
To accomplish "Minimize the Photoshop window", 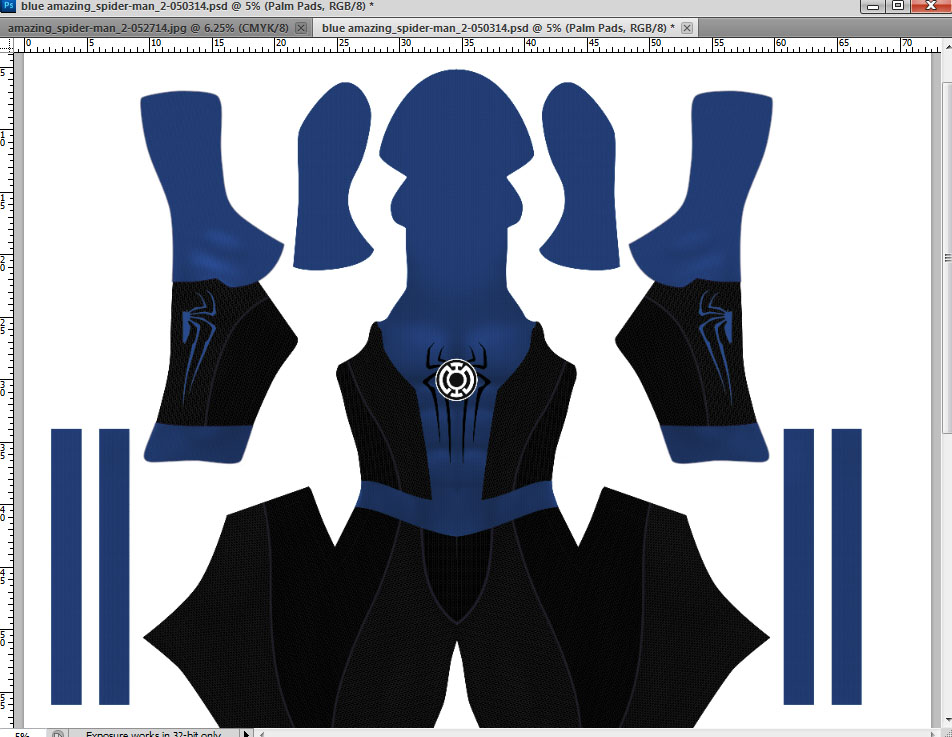I will [873, 6].
